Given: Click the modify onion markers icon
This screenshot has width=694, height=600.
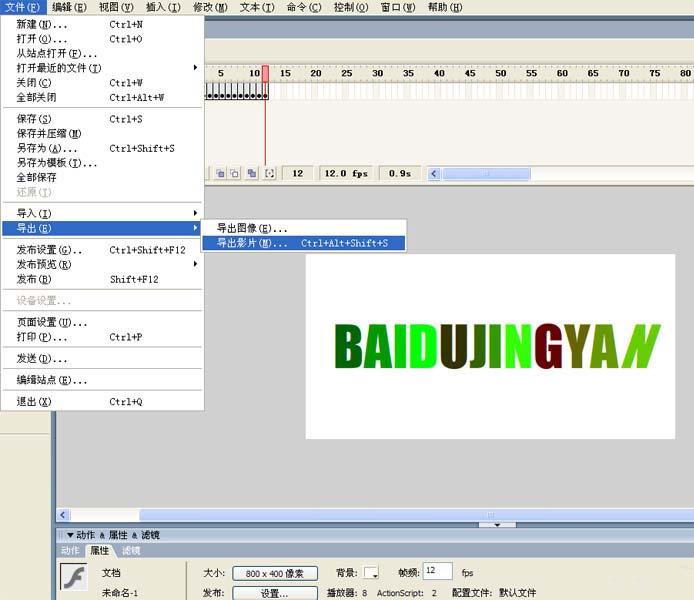Looking at the screenshot, I should (269, 173).
